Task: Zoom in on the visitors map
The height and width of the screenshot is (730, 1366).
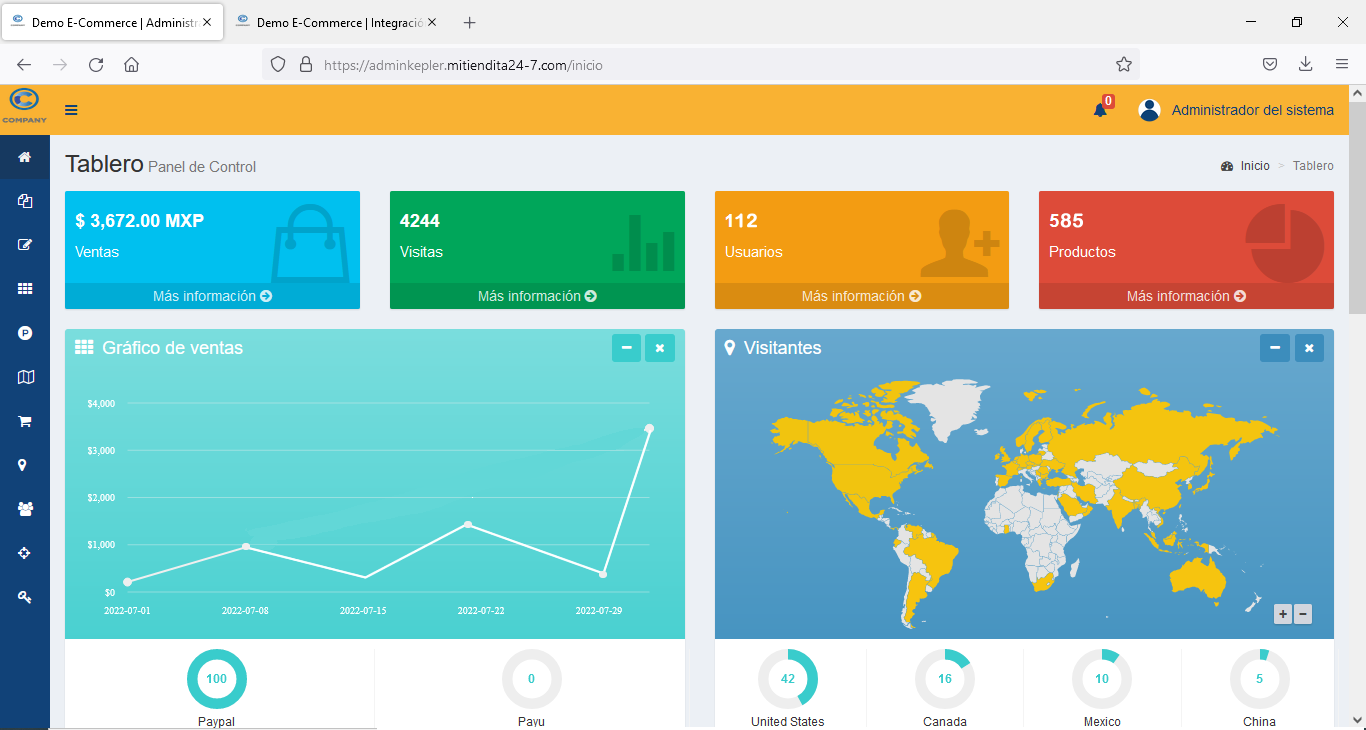Action: point(1282,614)
